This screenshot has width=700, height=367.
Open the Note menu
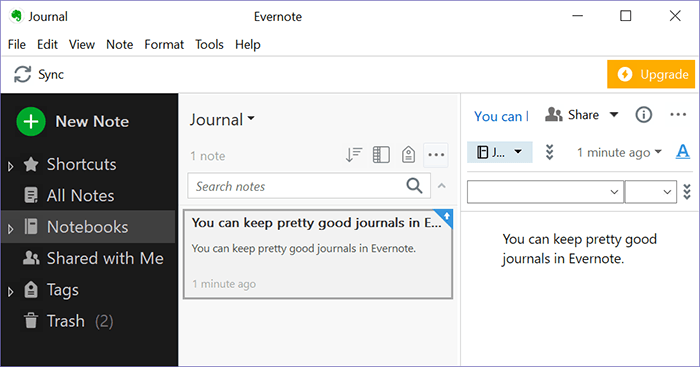pos(120,45)
